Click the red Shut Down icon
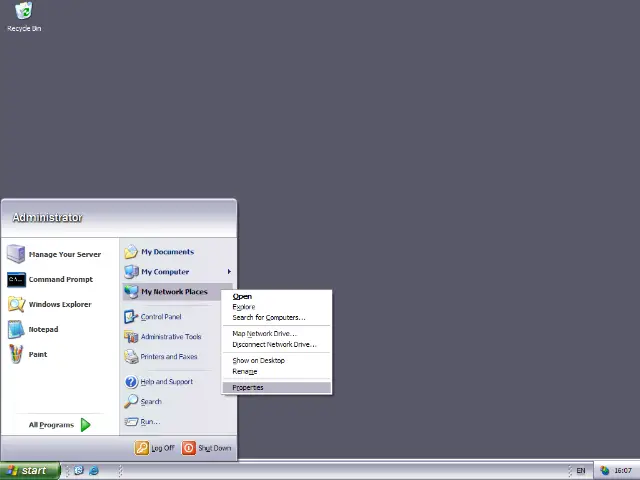Screen dimensions: 640x480 pos(189,448)
